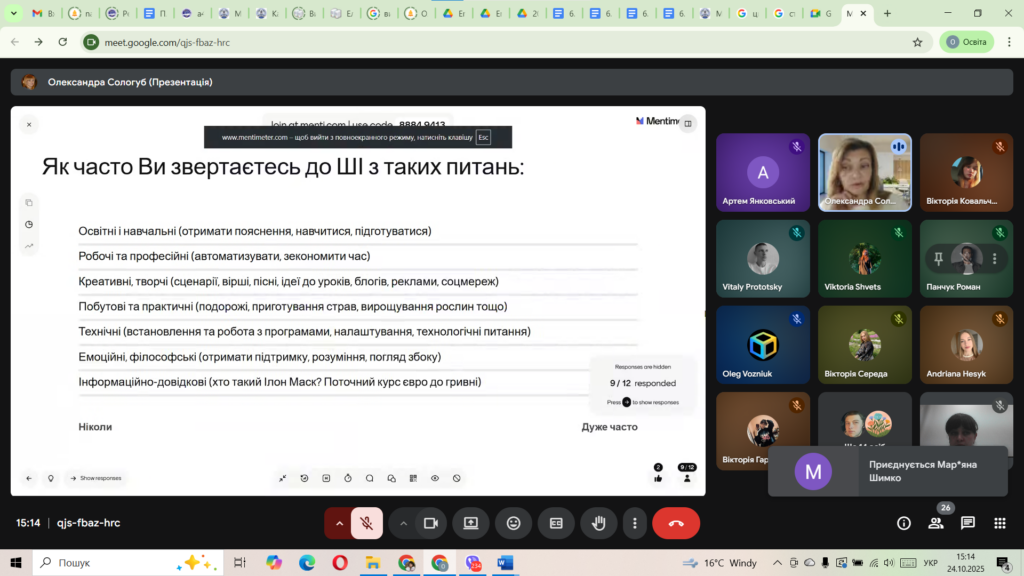Expand camera video settings arrow

pos(404,523)
